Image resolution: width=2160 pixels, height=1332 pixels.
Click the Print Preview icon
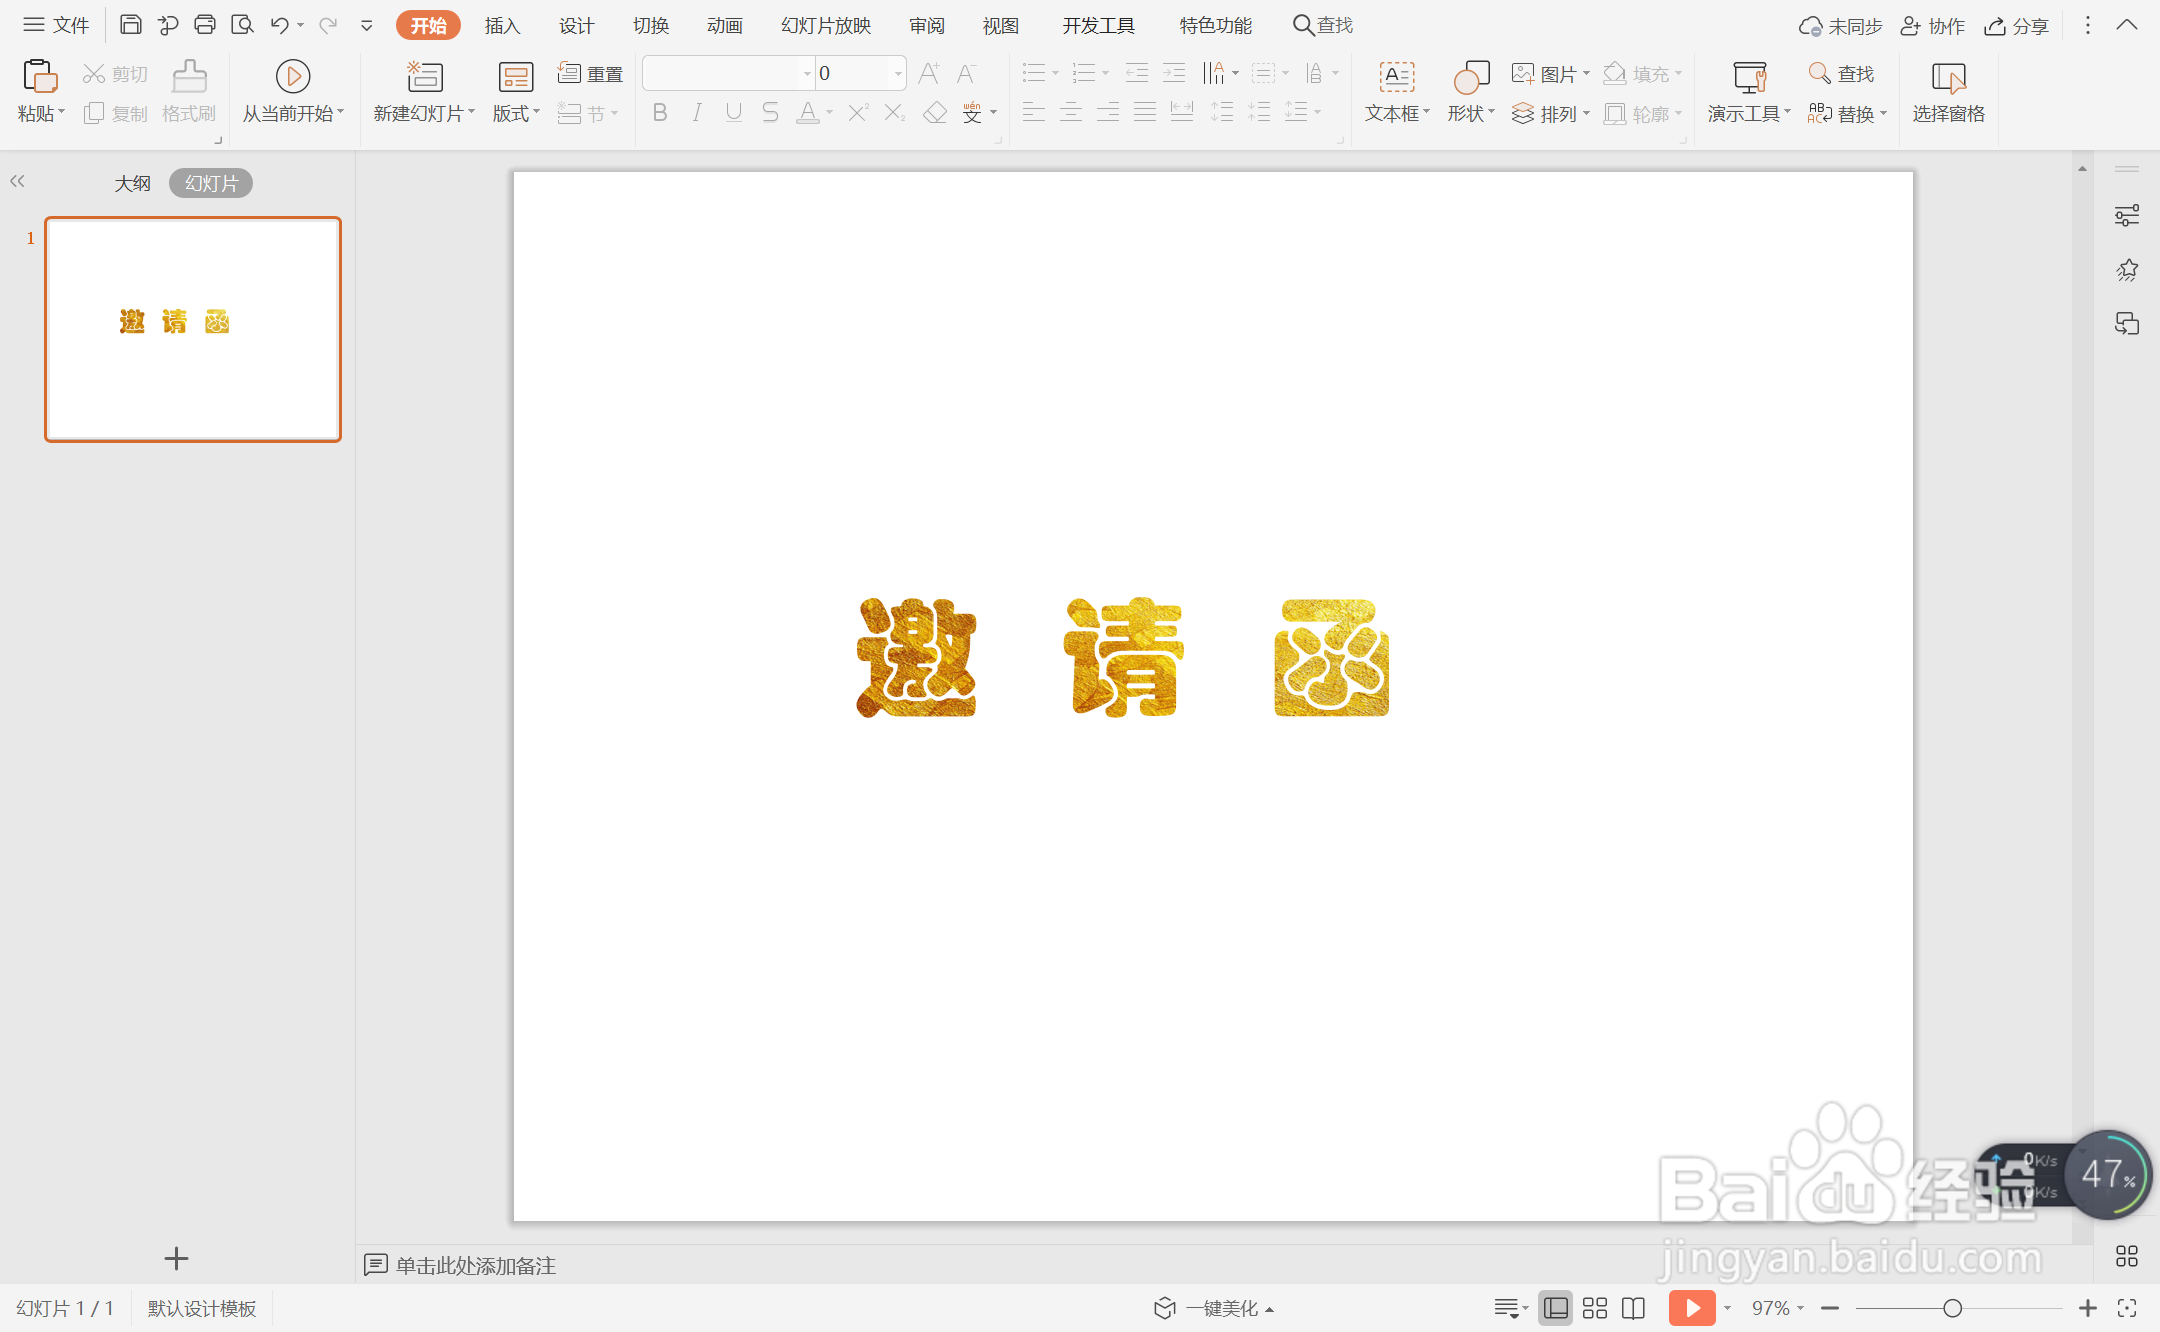(242, 25)
